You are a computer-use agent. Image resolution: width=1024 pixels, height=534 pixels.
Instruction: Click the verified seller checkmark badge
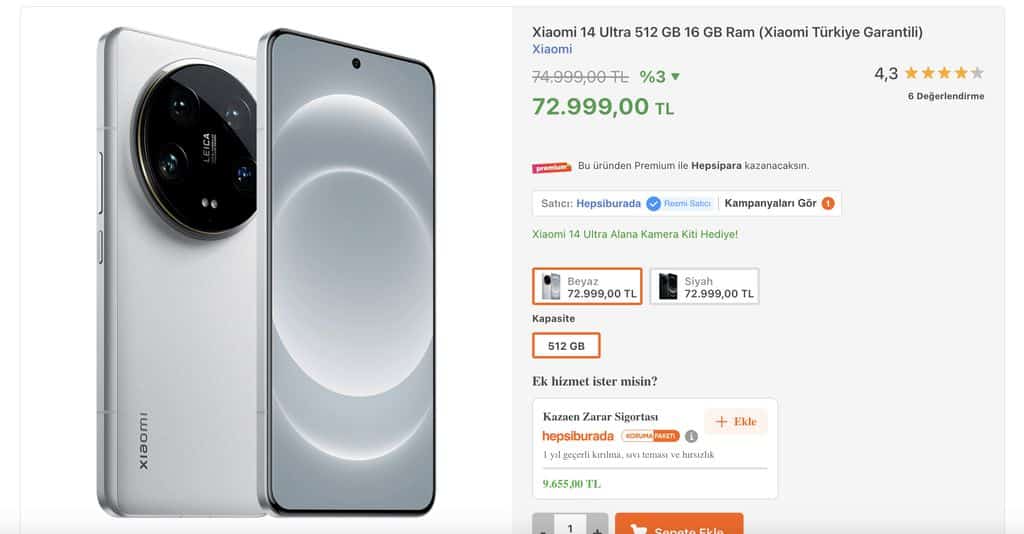654,204
